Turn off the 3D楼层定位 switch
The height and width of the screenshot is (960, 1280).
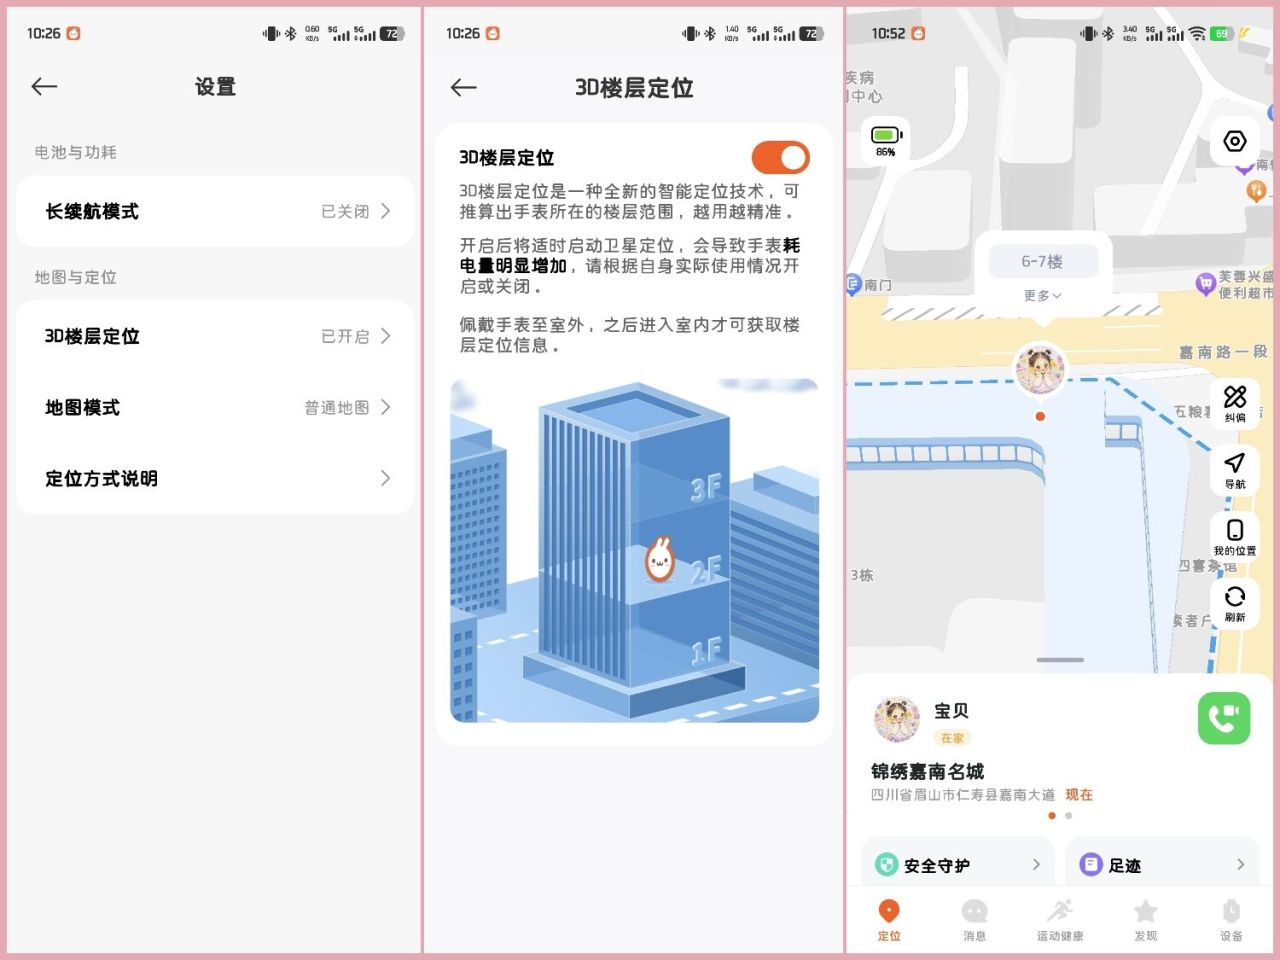click(780, 158)
